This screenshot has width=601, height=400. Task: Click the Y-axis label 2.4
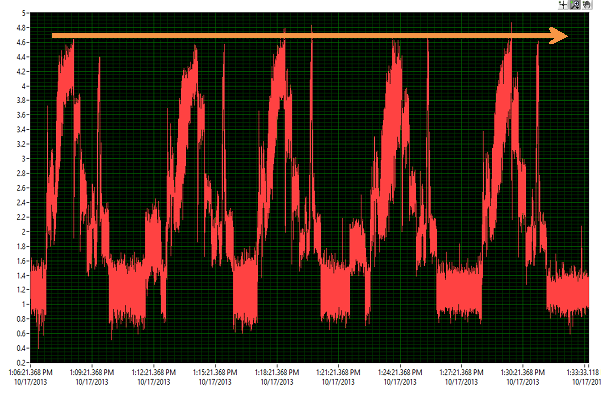coord(21,202)
